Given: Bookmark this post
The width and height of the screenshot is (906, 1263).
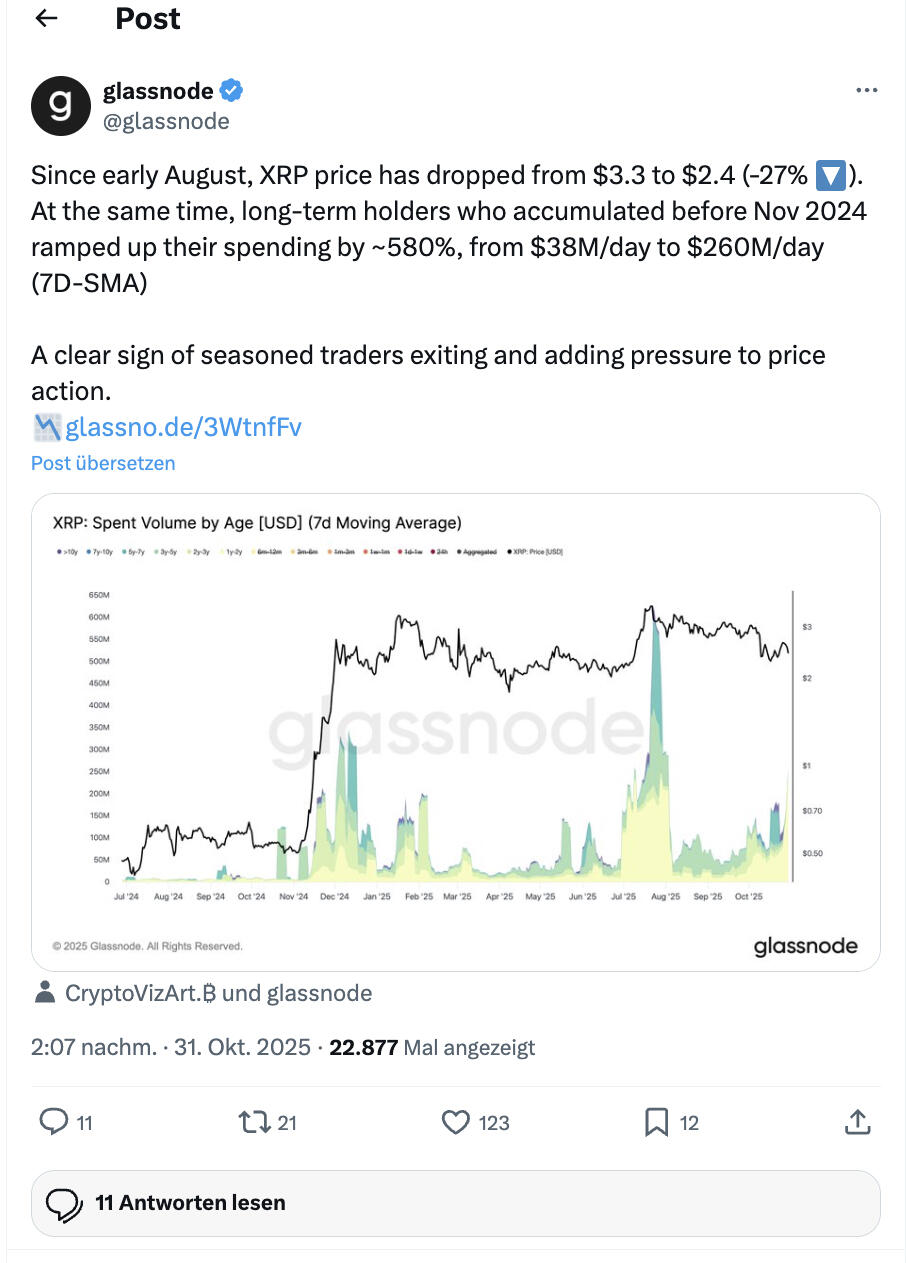Looking at the screenshot, I should pos(656,1123).
